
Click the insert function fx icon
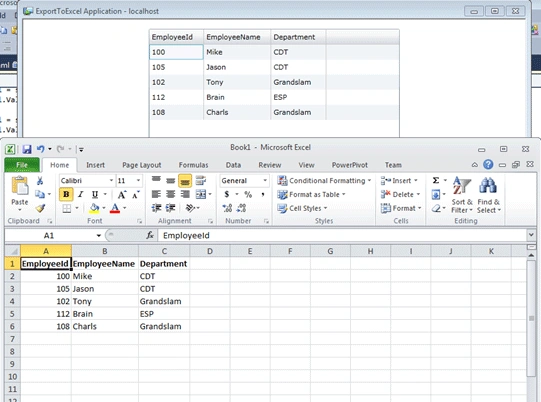pos(150,235)
